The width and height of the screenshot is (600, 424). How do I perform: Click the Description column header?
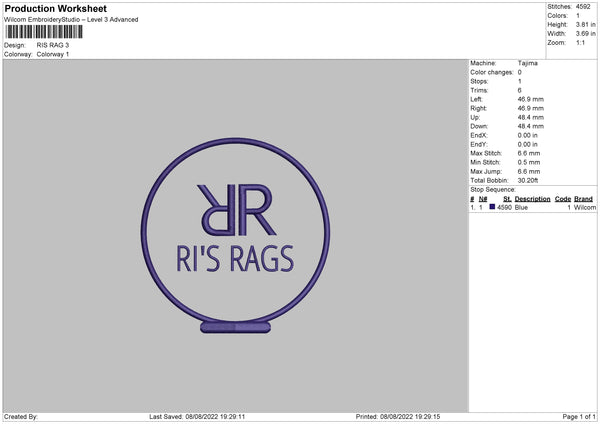pos(532,199)
